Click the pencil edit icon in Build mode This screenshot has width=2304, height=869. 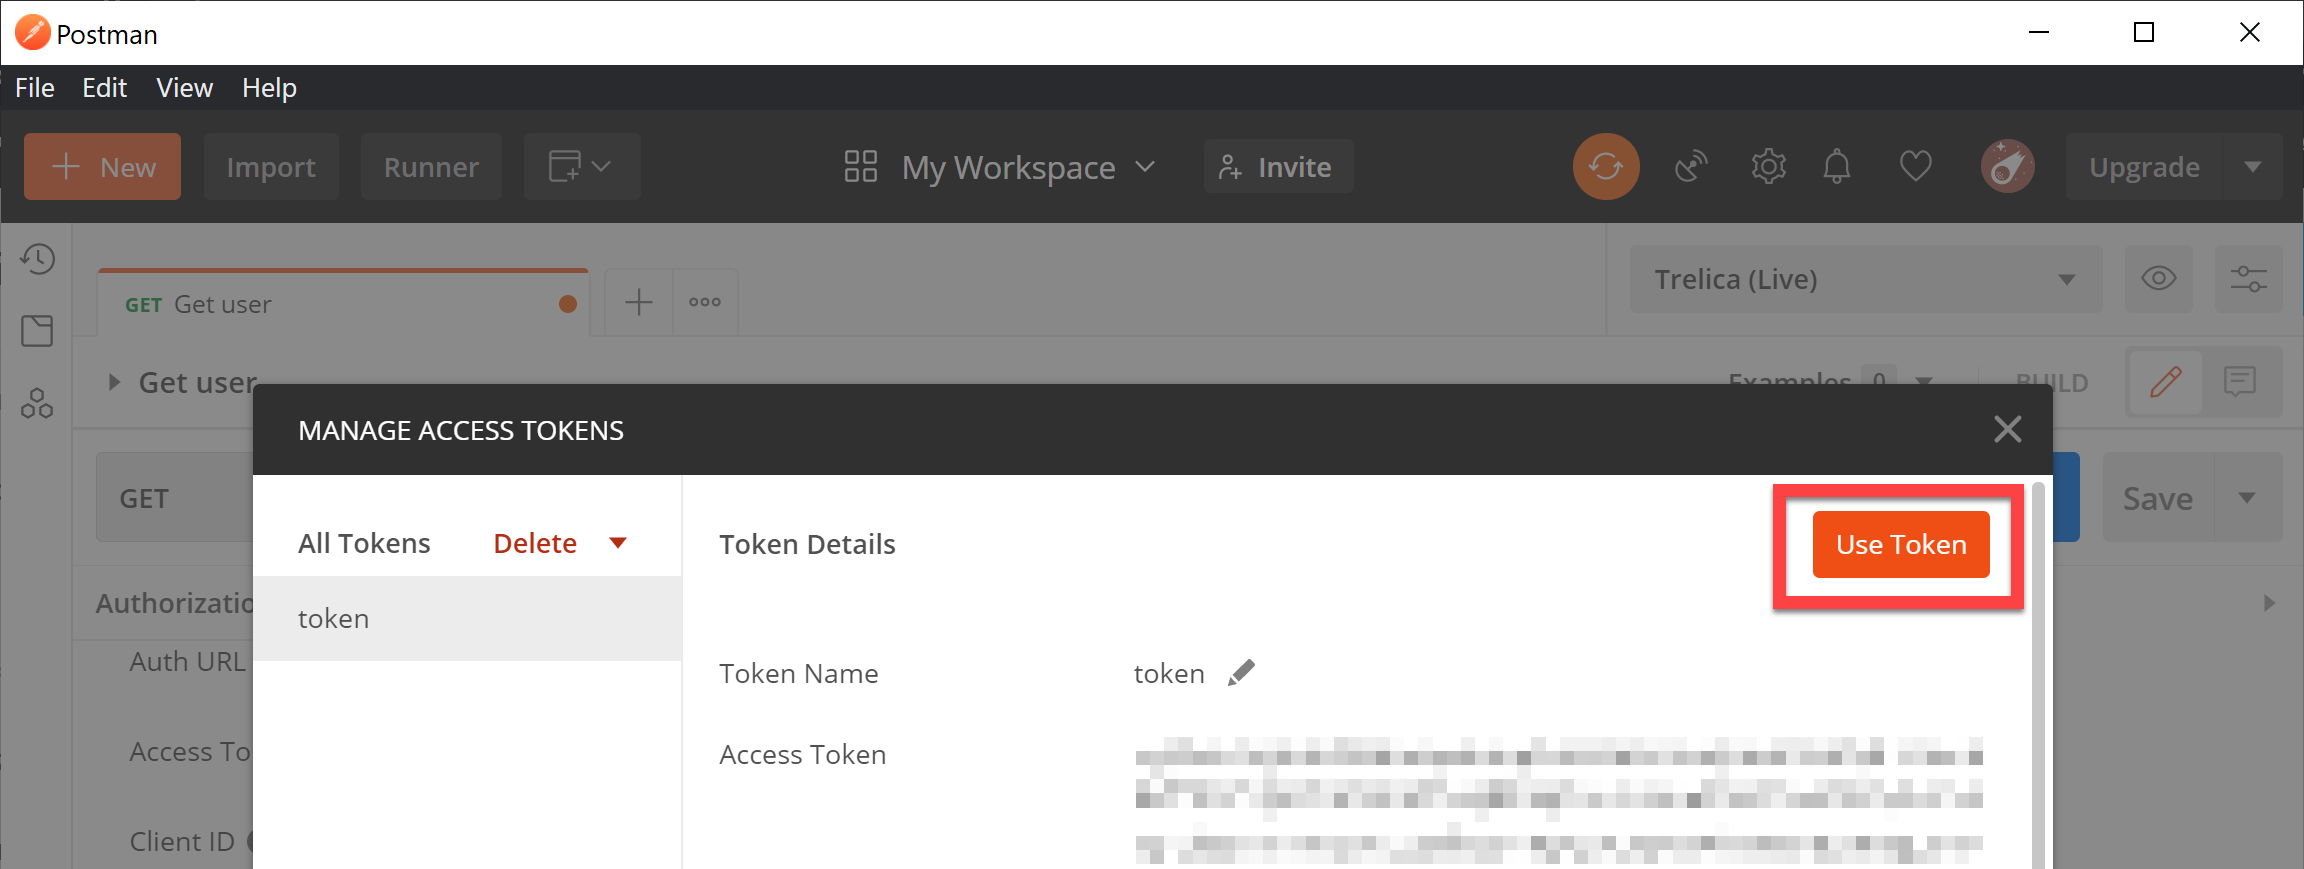(x=2165, y=382)
